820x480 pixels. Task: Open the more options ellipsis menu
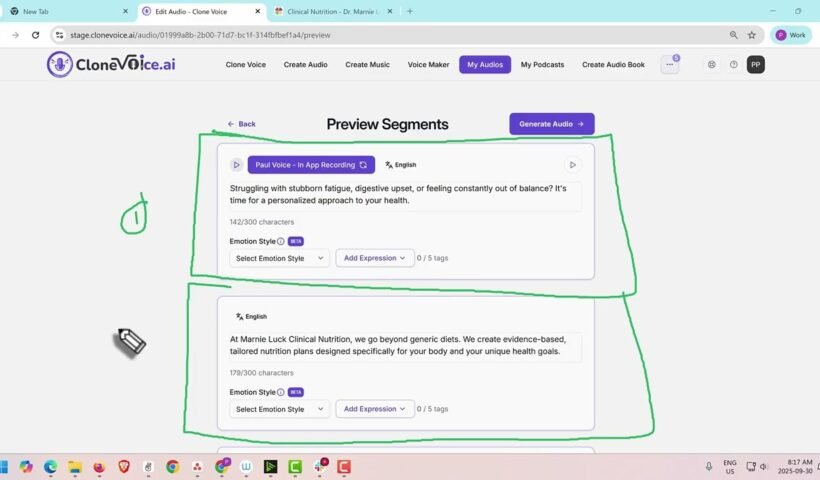click(669, 64)
